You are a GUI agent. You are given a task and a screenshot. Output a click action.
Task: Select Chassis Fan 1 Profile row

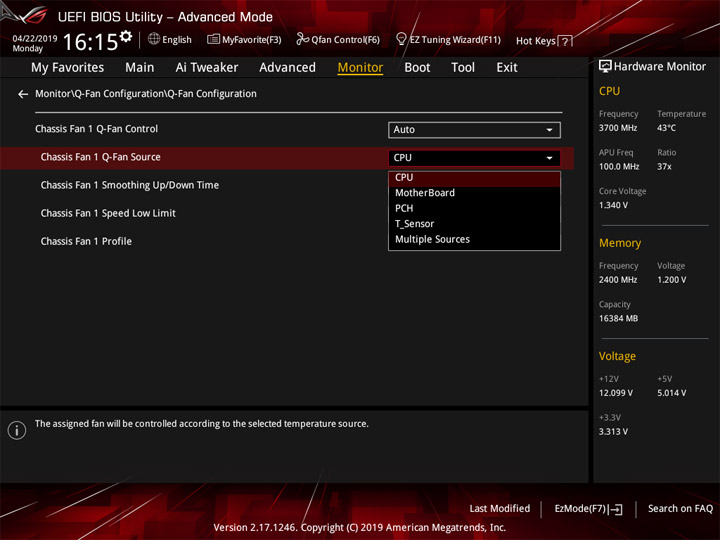[x=86, y=242]
